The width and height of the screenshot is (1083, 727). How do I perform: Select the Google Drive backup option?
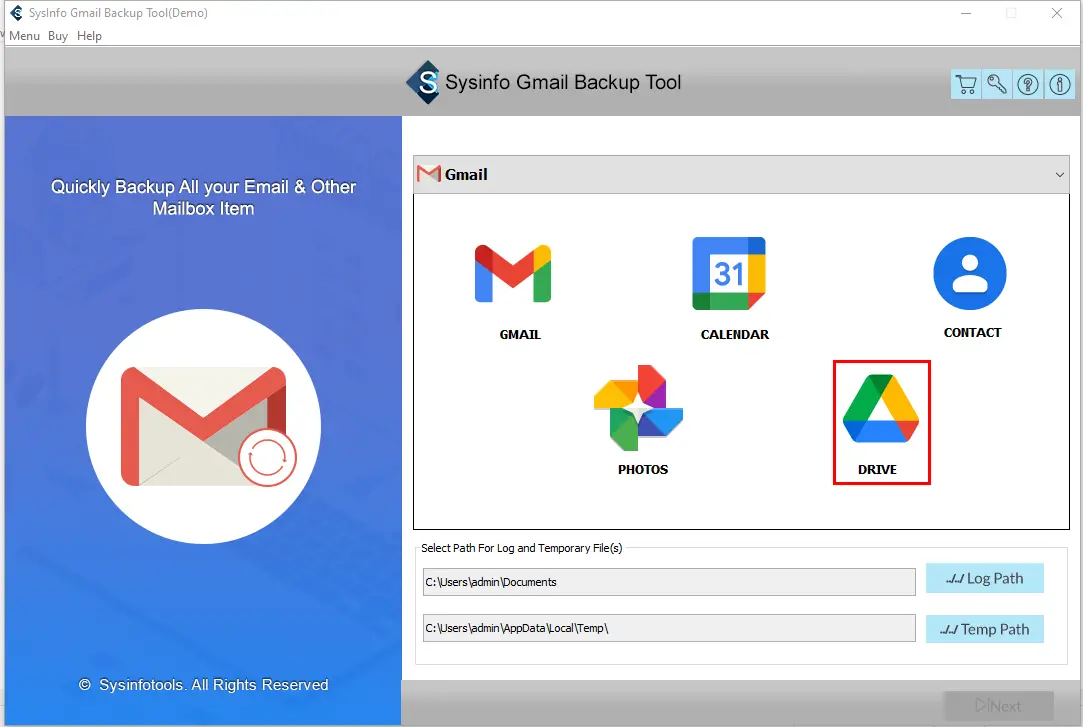click(881, 408)
